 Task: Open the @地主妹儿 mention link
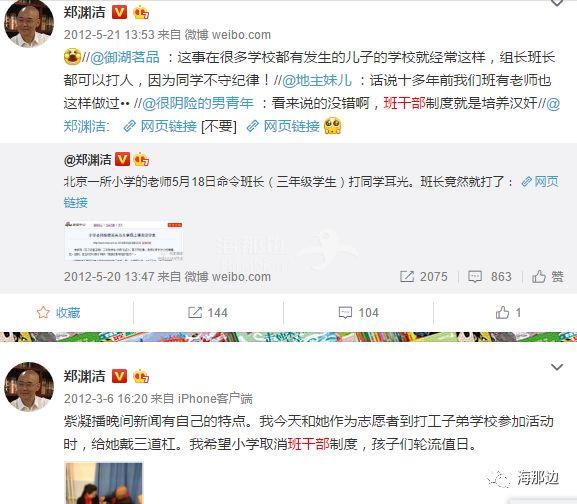pos(317,81)
